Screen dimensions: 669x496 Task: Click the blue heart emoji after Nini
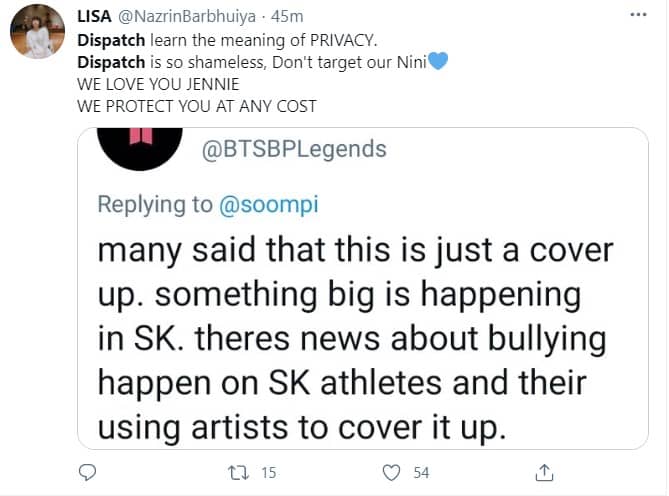[x=438, y=62]
